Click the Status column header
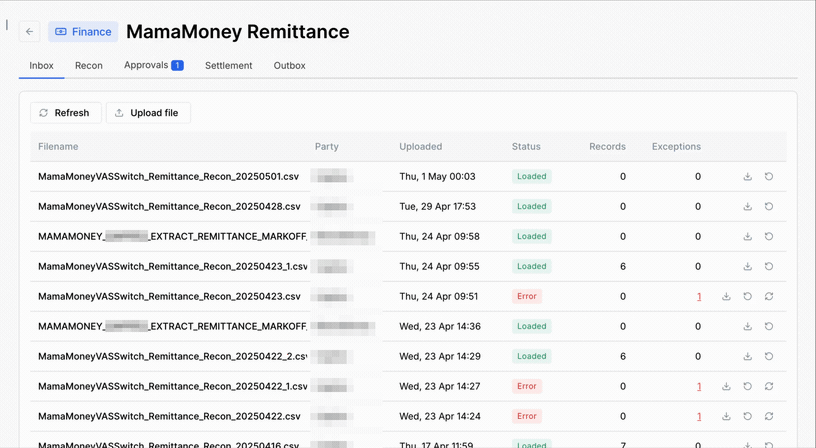This screenshot has width=816, height=448. pyautogui.click(x=526, y=147)
